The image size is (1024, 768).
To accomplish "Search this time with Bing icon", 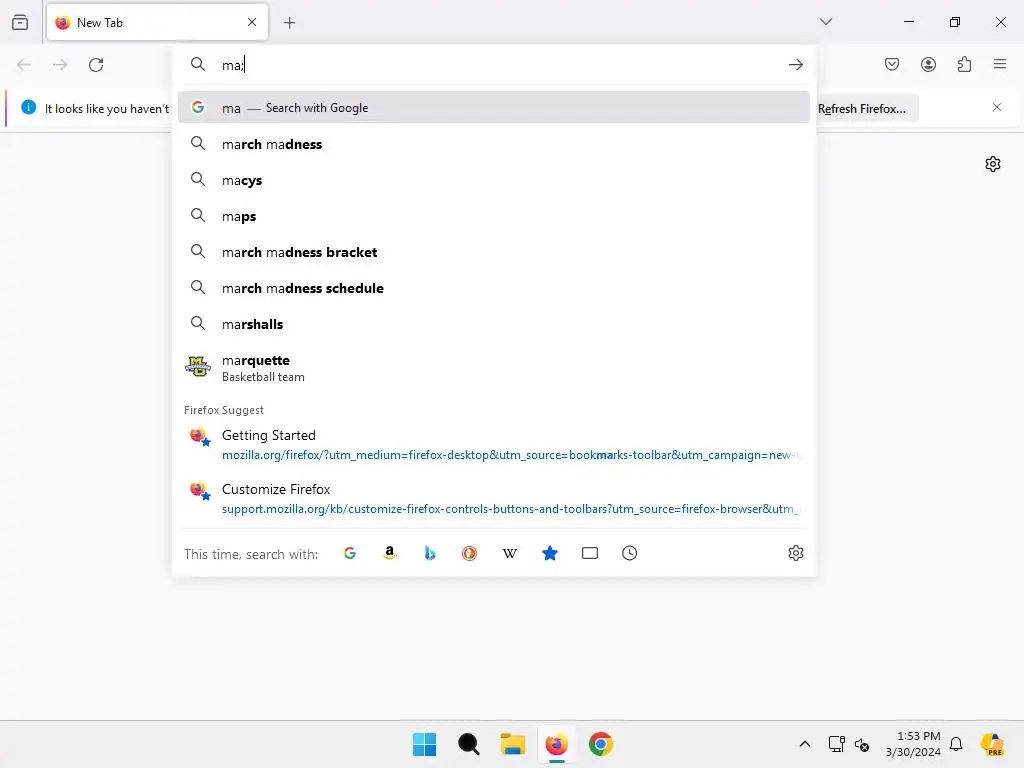I will click(430, 553).
